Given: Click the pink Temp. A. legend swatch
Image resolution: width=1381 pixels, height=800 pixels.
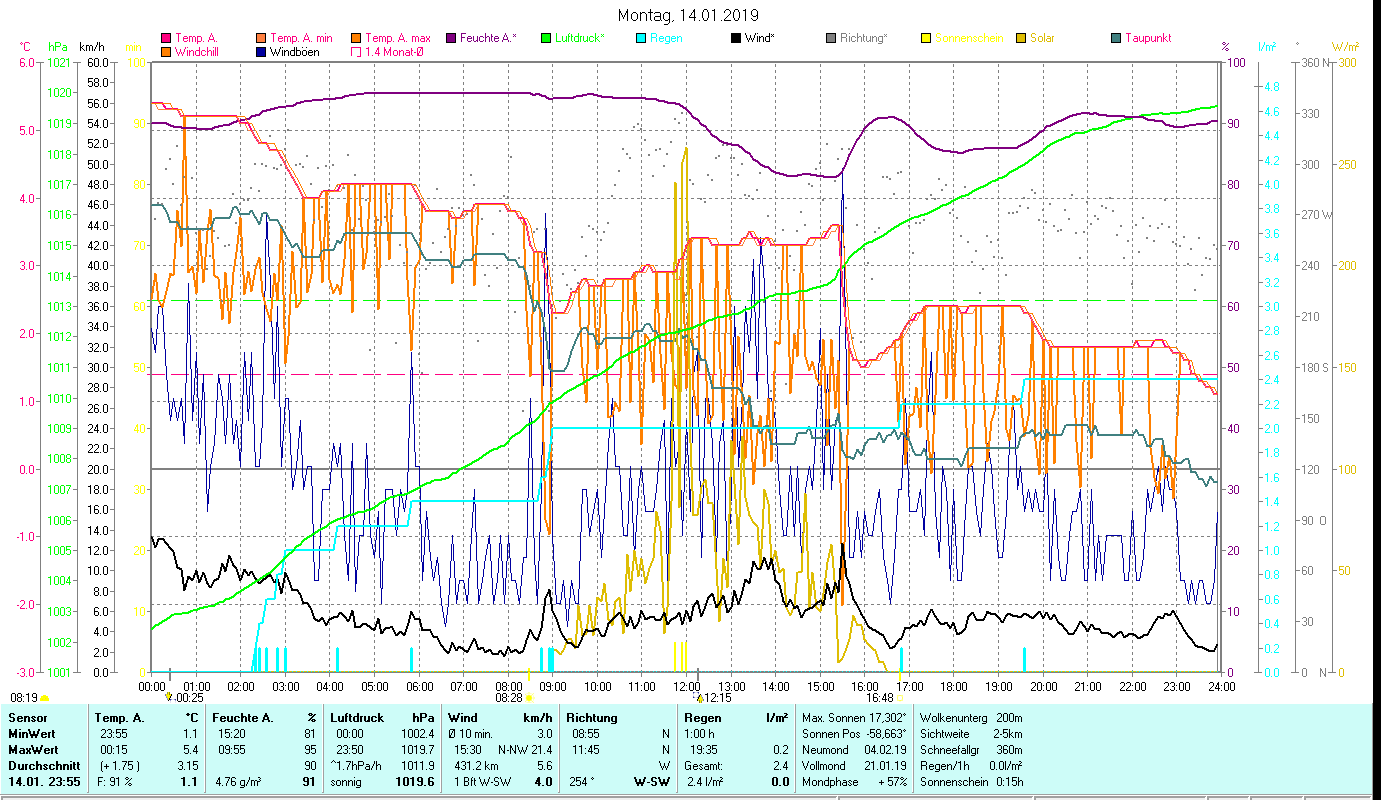Looking at the screenshot, I should pos(166,38).
